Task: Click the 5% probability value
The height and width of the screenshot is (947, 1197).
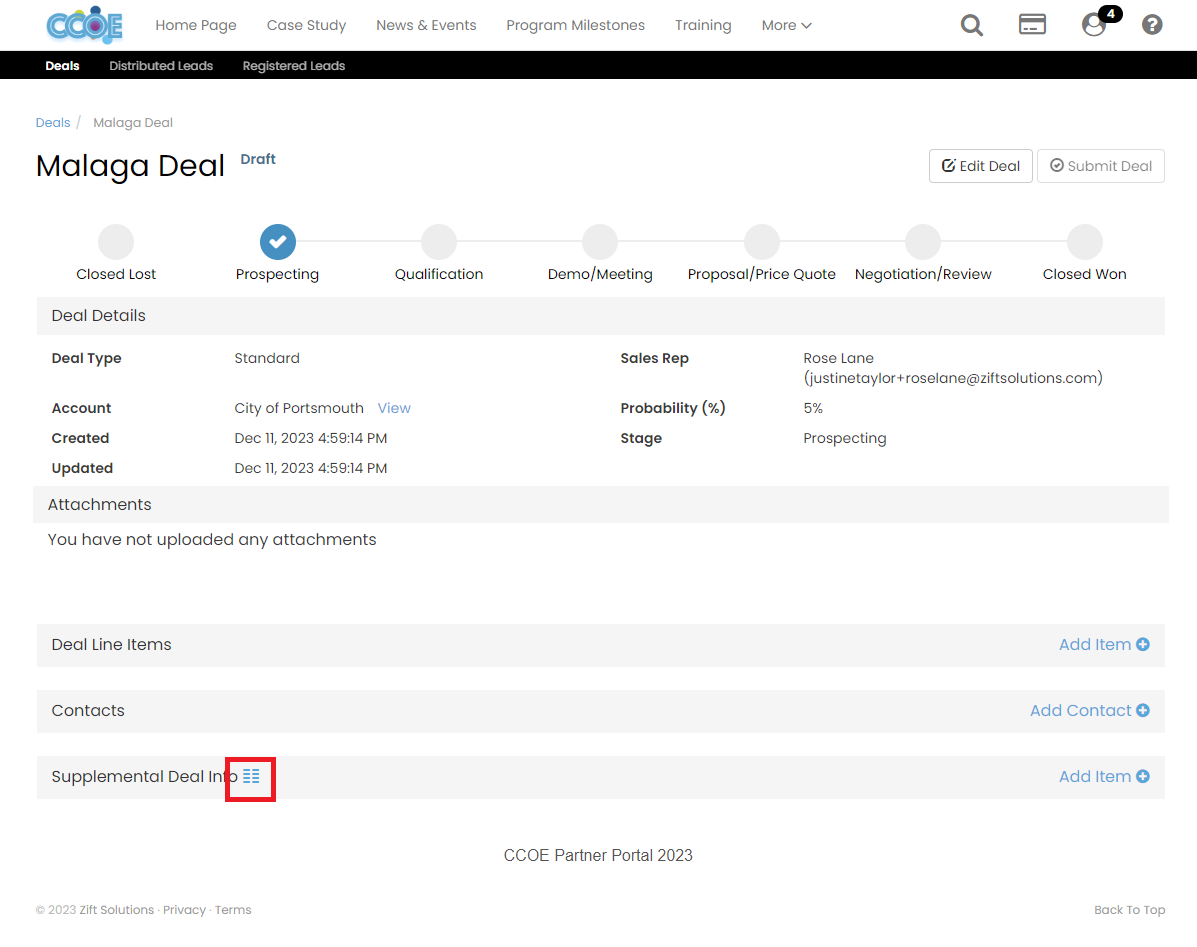Action: point(813,408)
